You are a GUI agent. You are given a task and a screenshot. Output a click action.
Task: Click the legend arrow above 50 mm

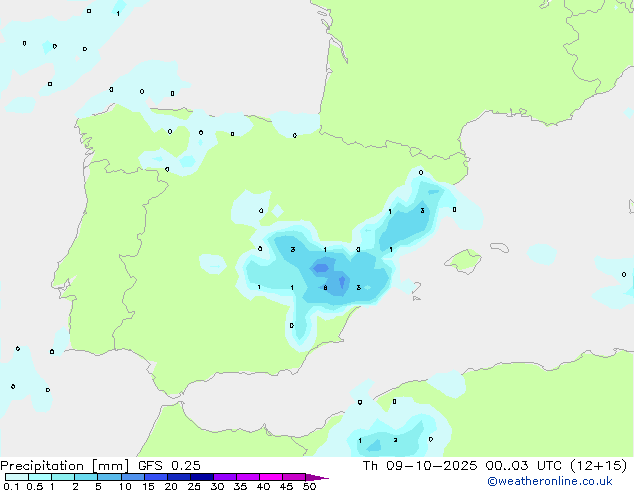point(317,477)
